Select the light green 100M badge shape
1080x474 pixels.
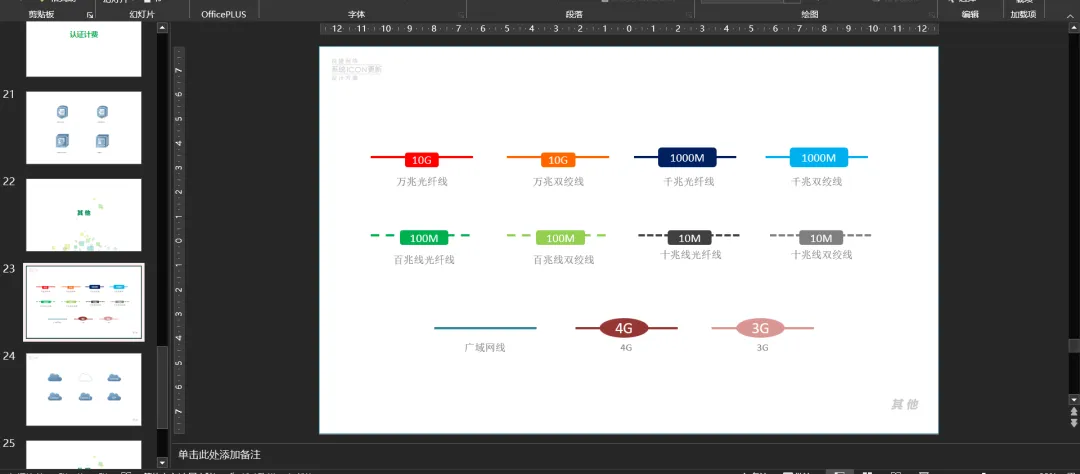point(561,238)
